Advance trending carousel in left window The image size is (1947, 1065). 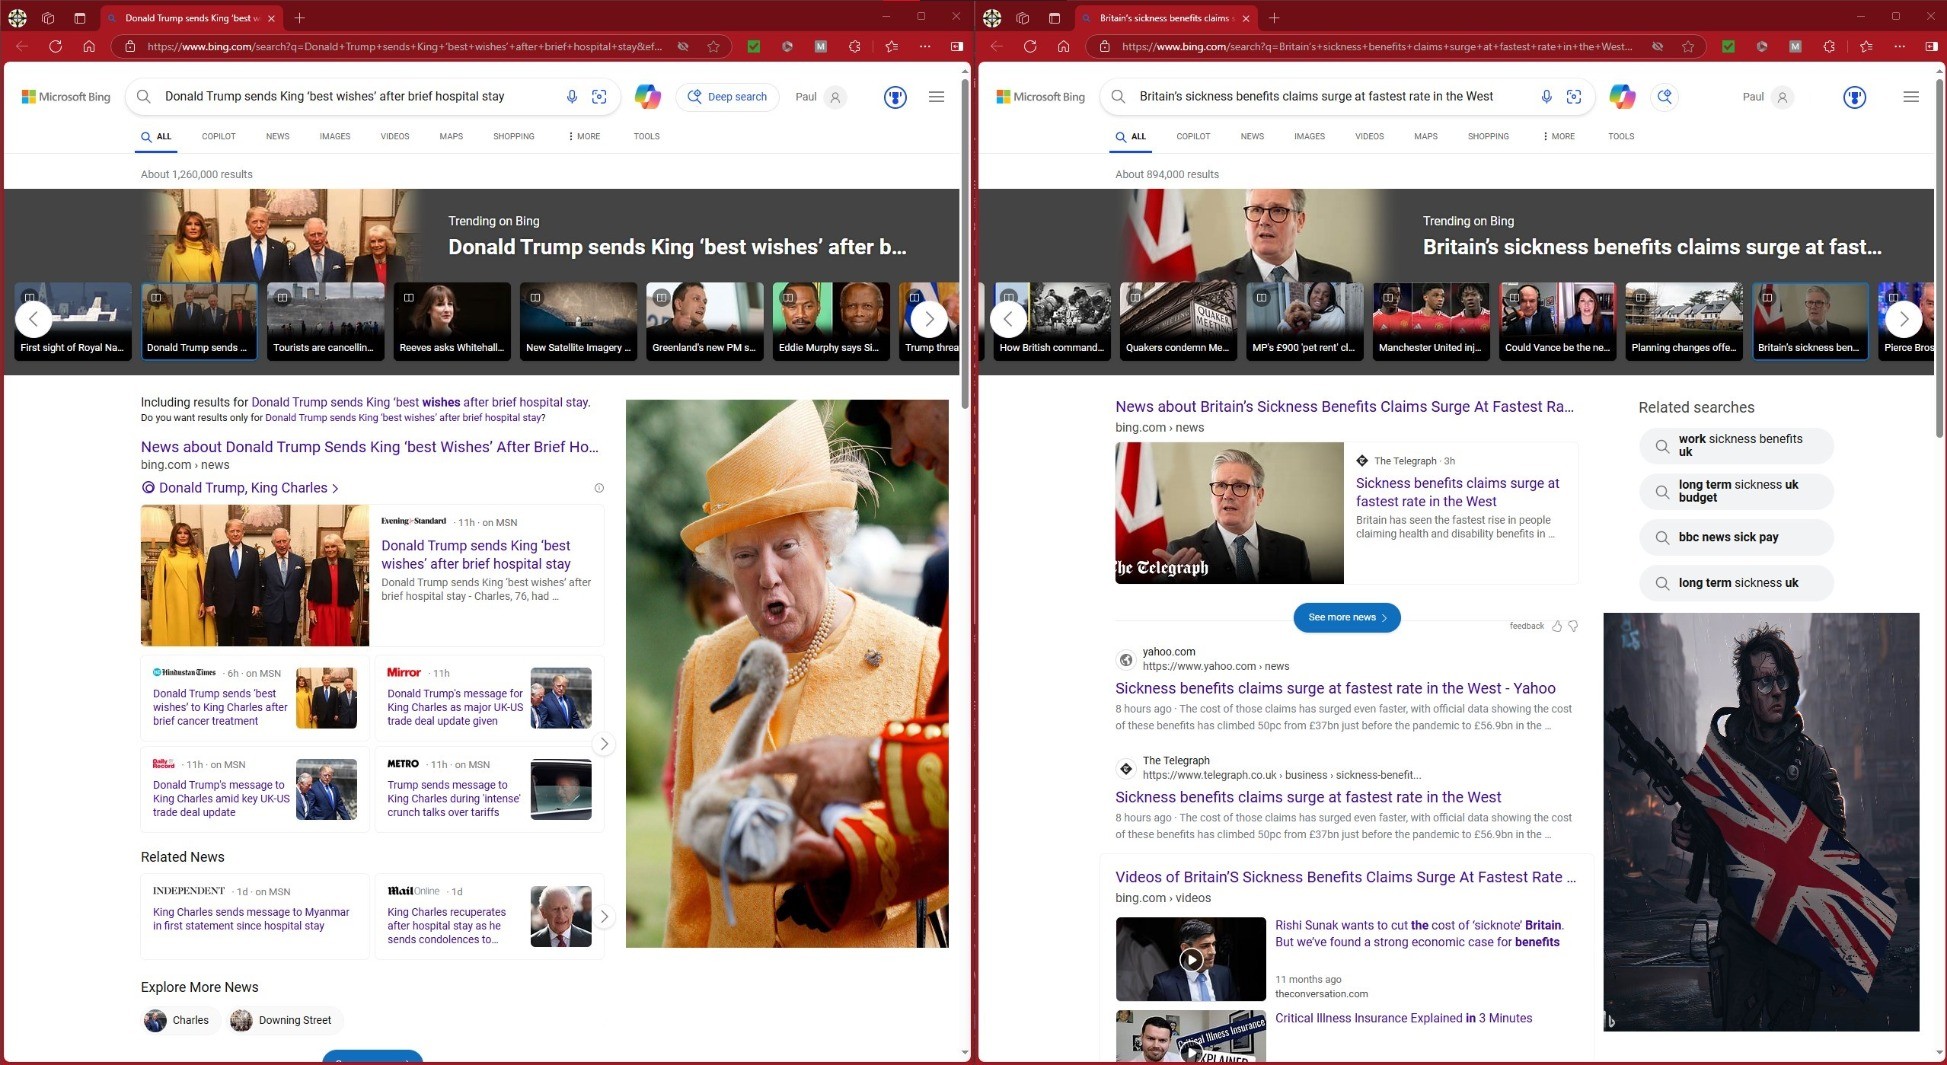pos(929,319)
